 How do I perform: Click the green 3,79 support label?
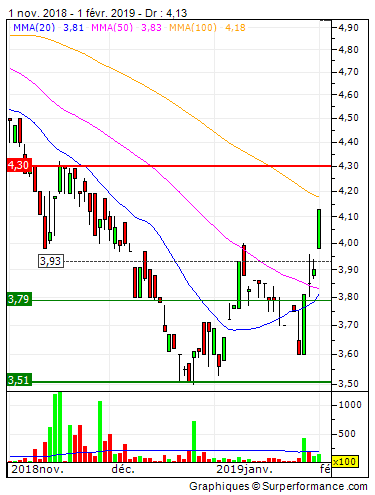click(x=19, y=299)
